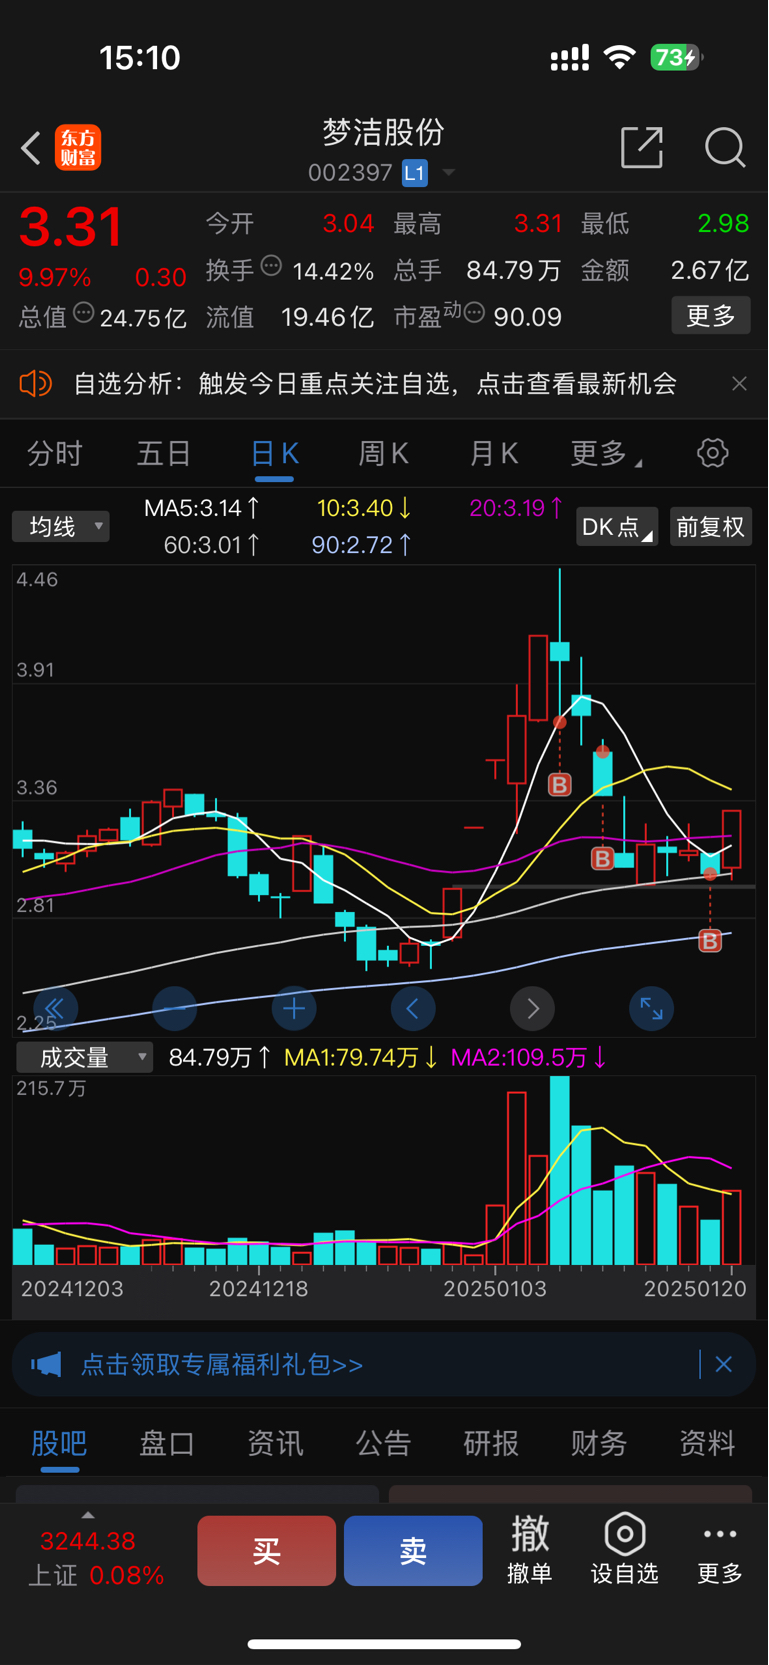This screenshot has width=769, height=1665.
Task: Tap the 3.31 current price
Action: click(71, 227)
